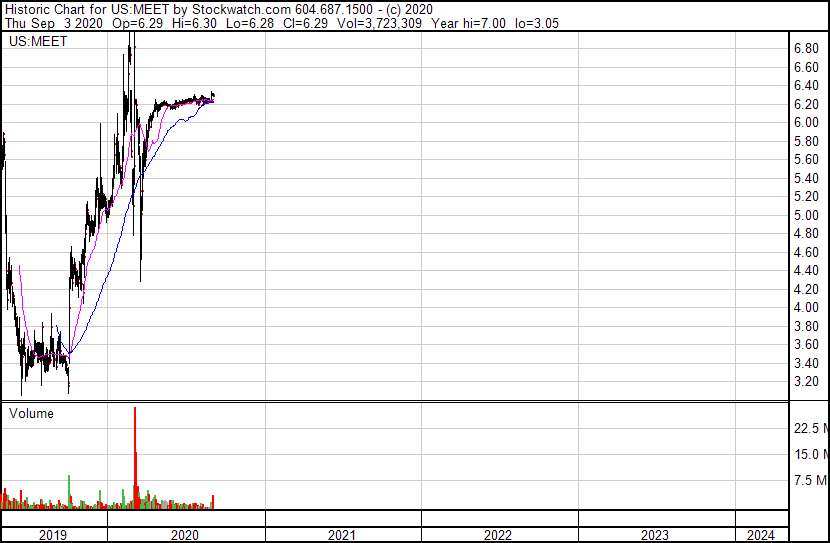Viewport: 830px width, 543px height.
Task: Select the 2020 year label
Action: pos(185,535)
